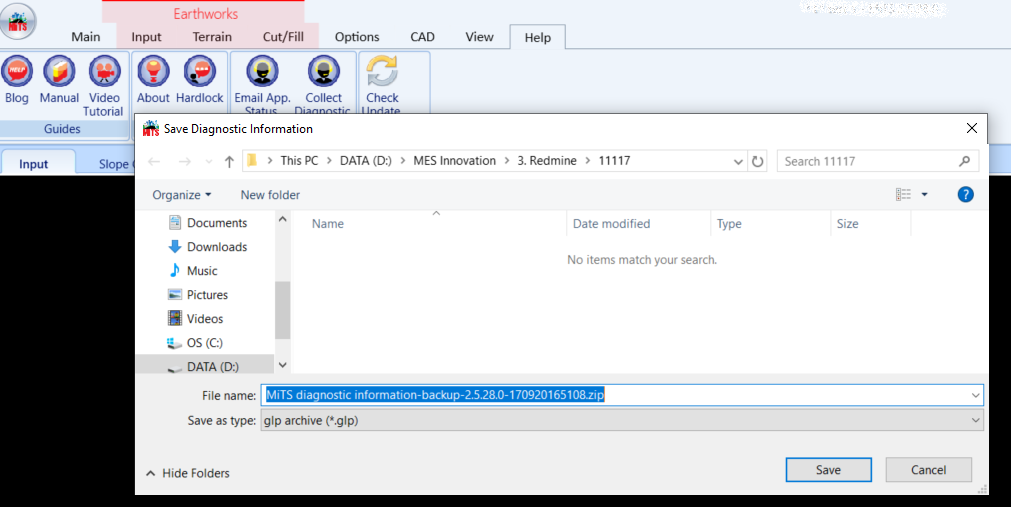The height and width of the screenshot is (507, 1011).
Task: Navigate forward in the save dialog
Action: click(184, 161)
